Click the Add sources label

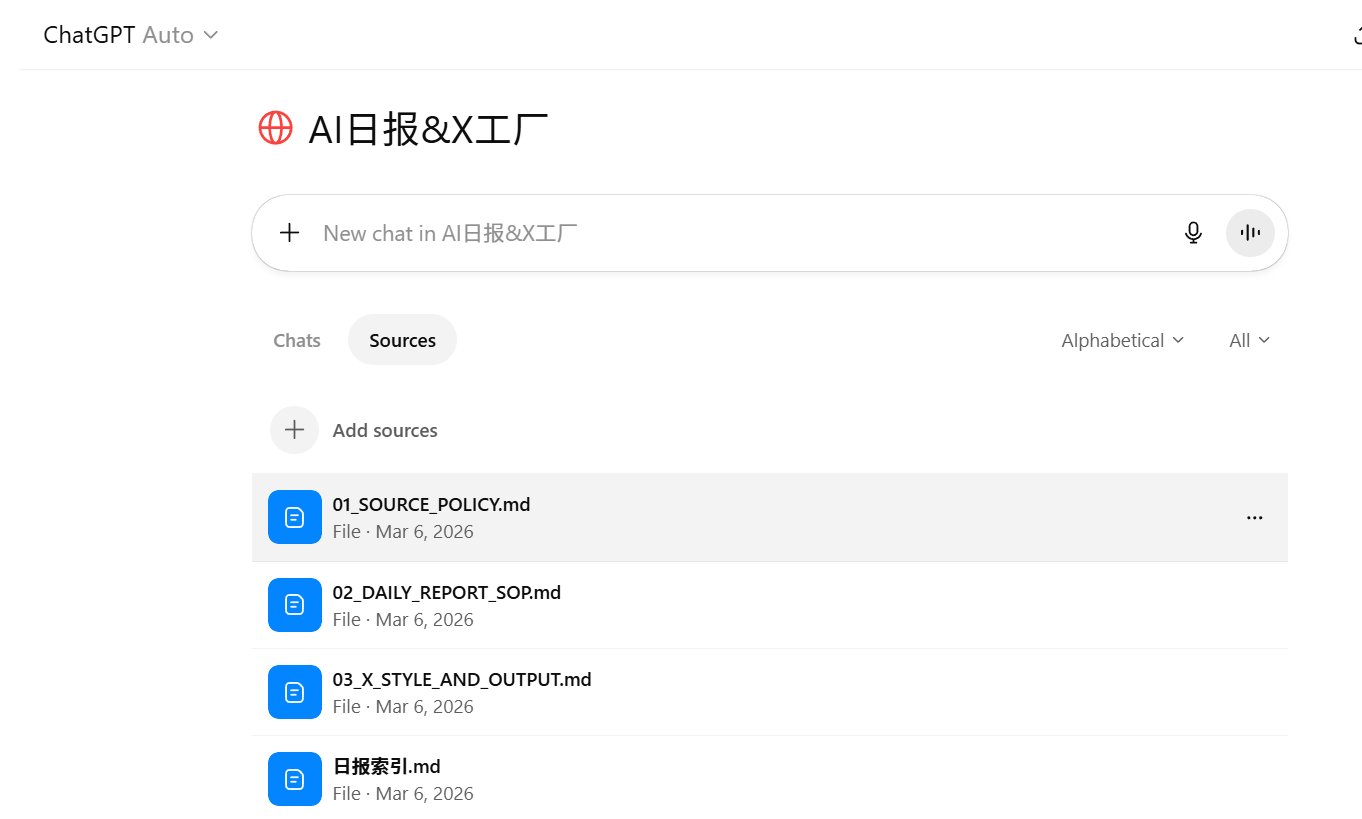tap(385, 430)
